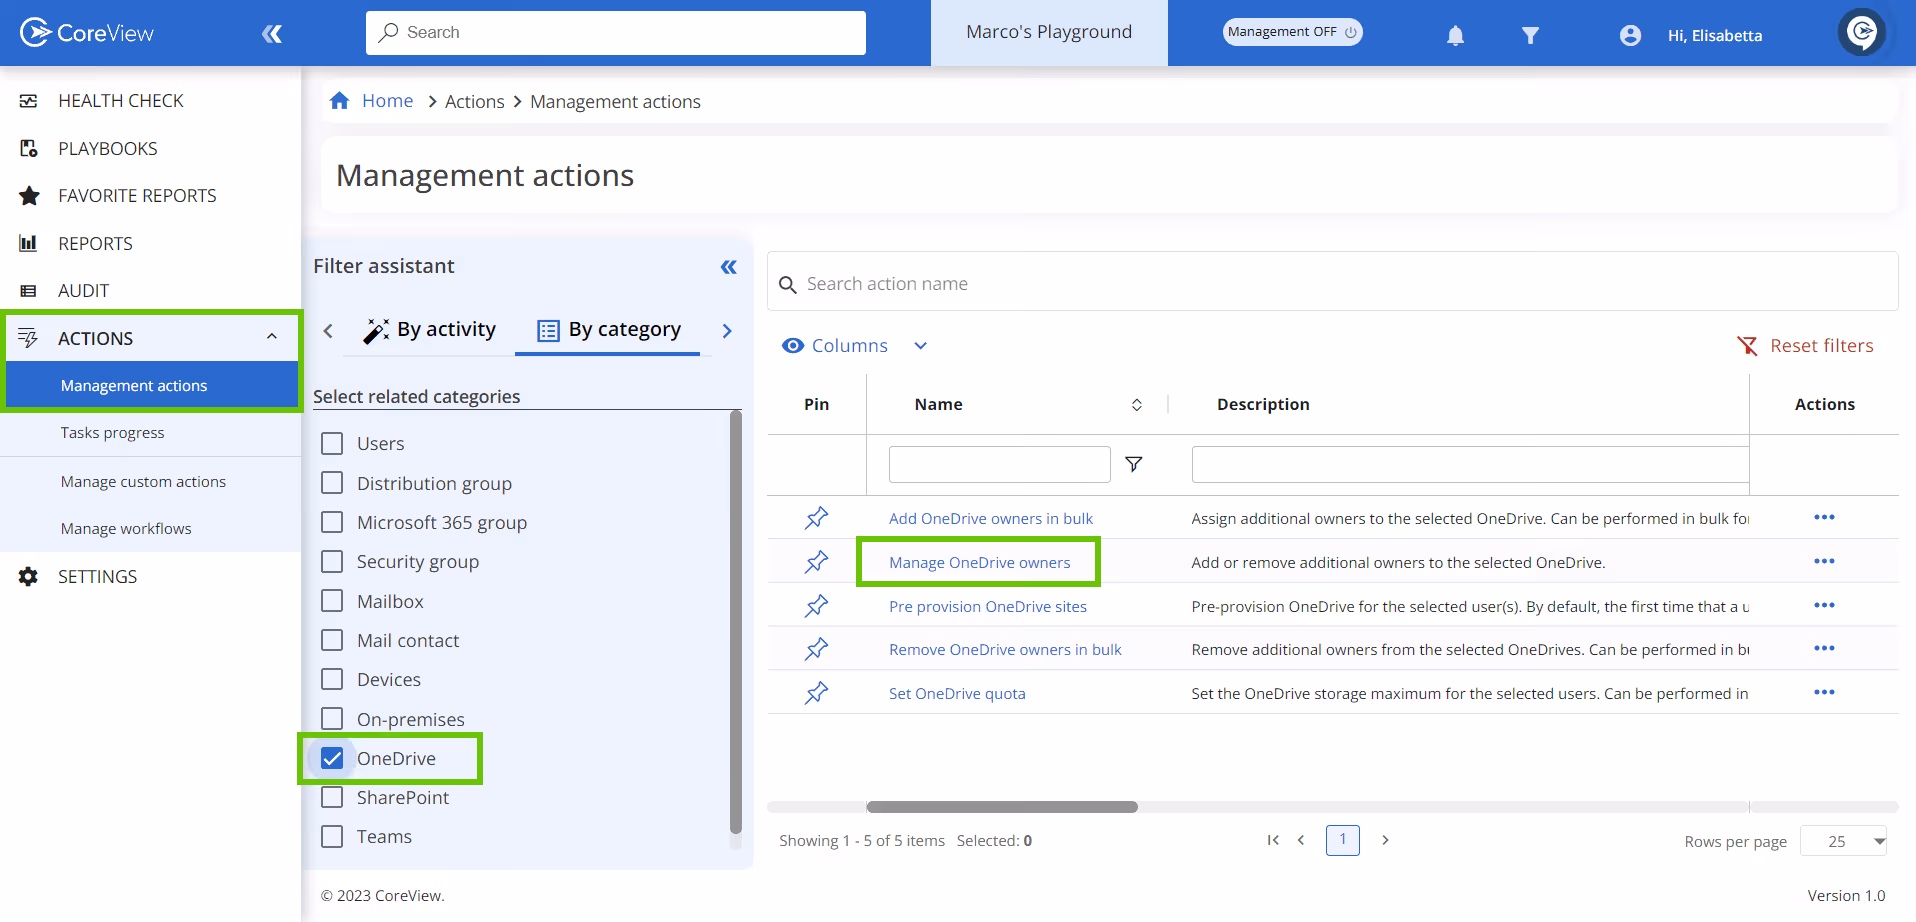Open the Manage OneDrive owners action link

978,562
